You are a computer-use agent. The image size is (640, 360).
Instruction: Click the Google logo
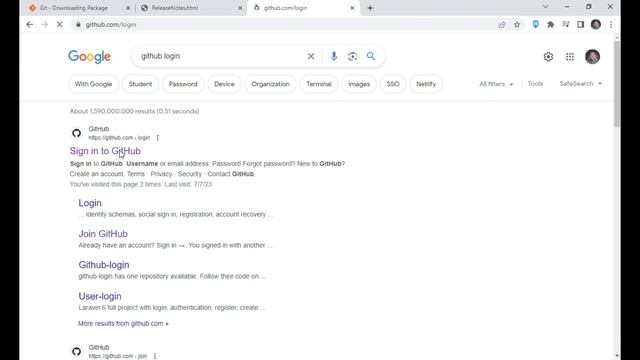[x=89, y=57]
